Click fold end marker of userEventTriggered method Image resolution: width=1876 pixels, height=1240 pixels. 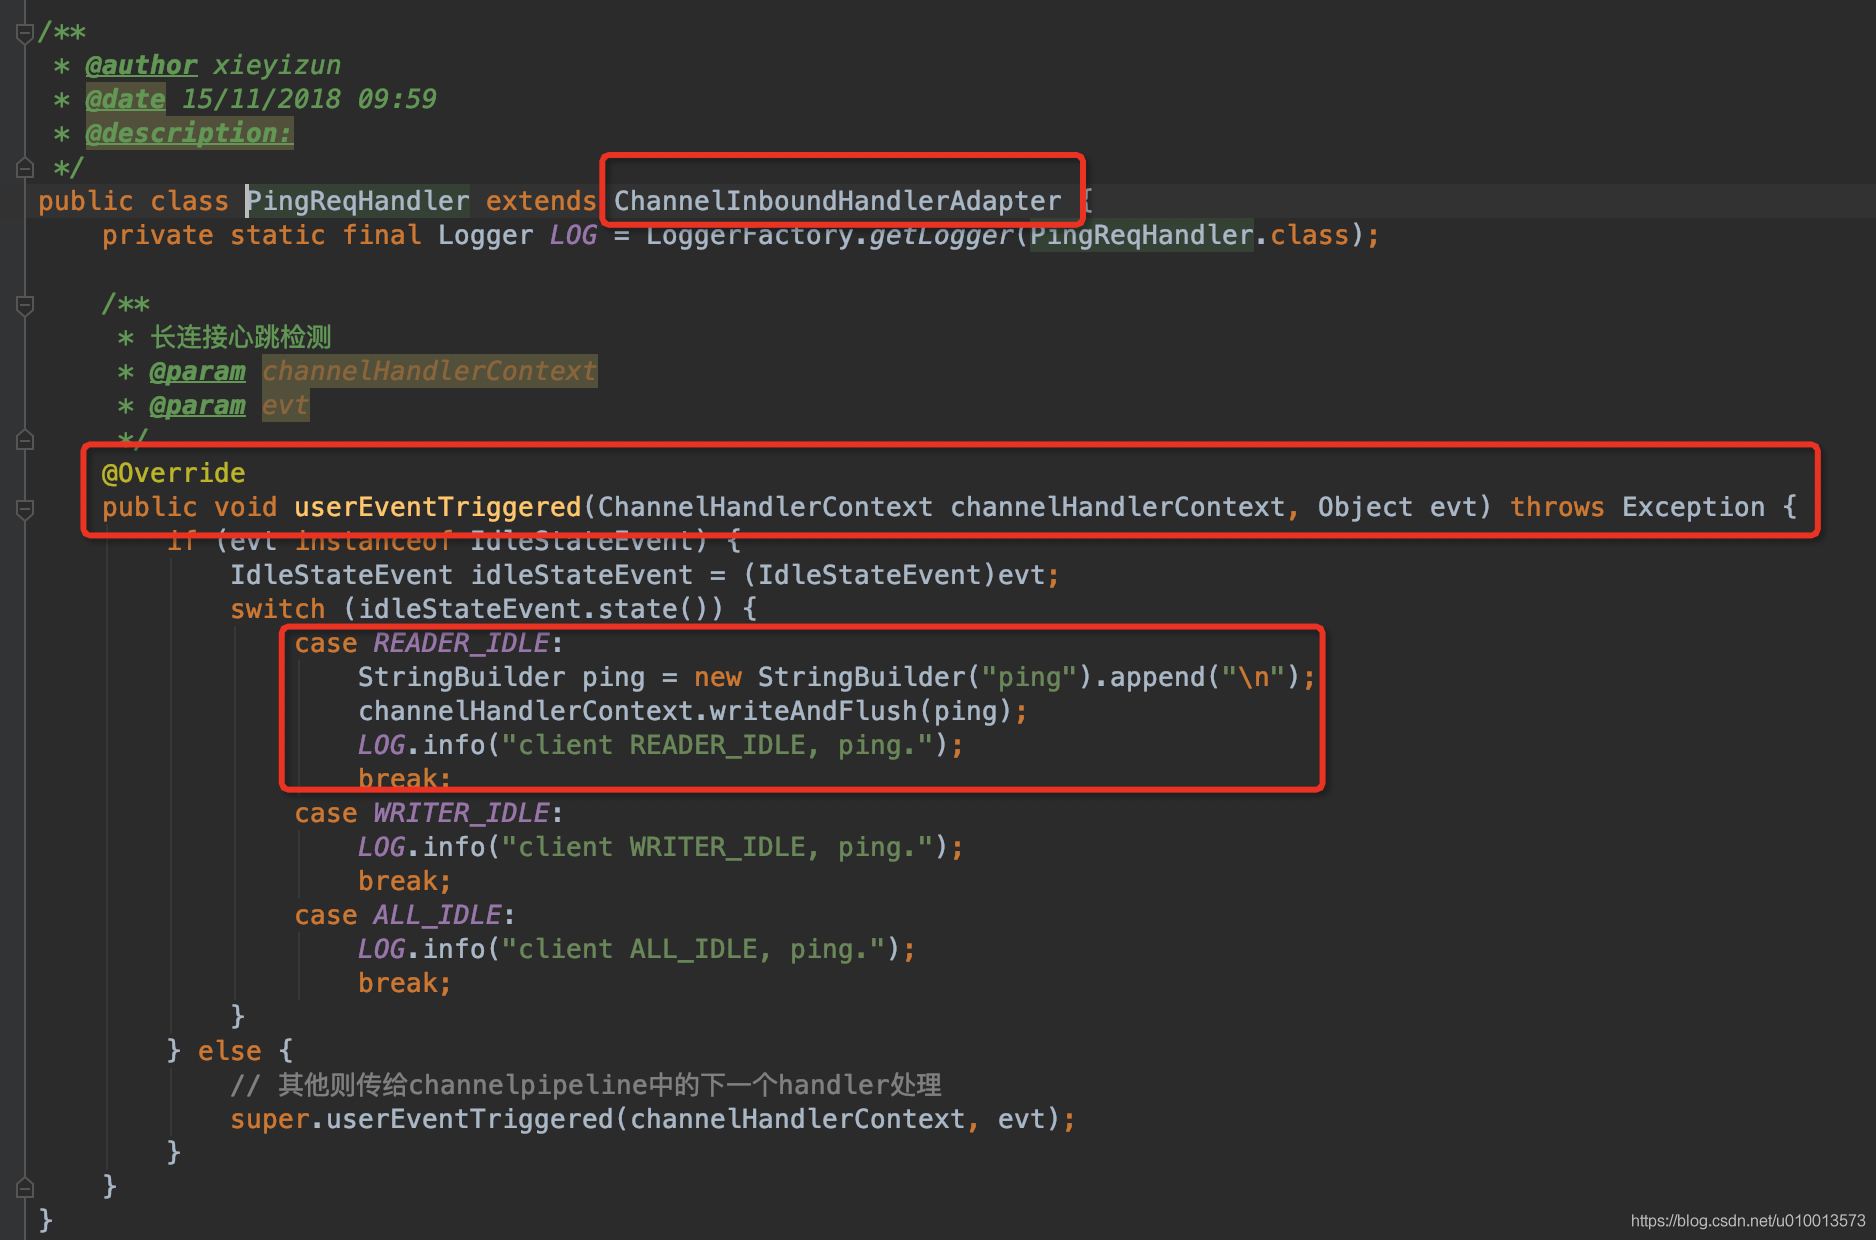(25, 1188)
